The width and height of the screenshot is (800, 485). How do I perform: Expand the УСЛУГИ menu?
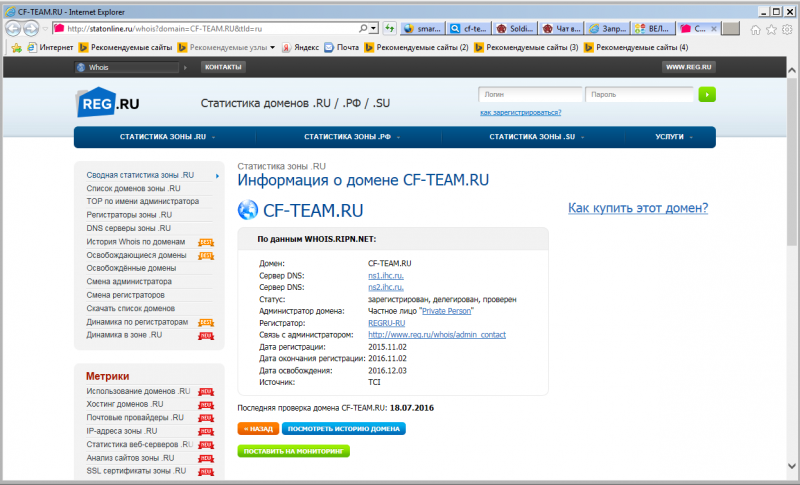(x=673, y=137)
